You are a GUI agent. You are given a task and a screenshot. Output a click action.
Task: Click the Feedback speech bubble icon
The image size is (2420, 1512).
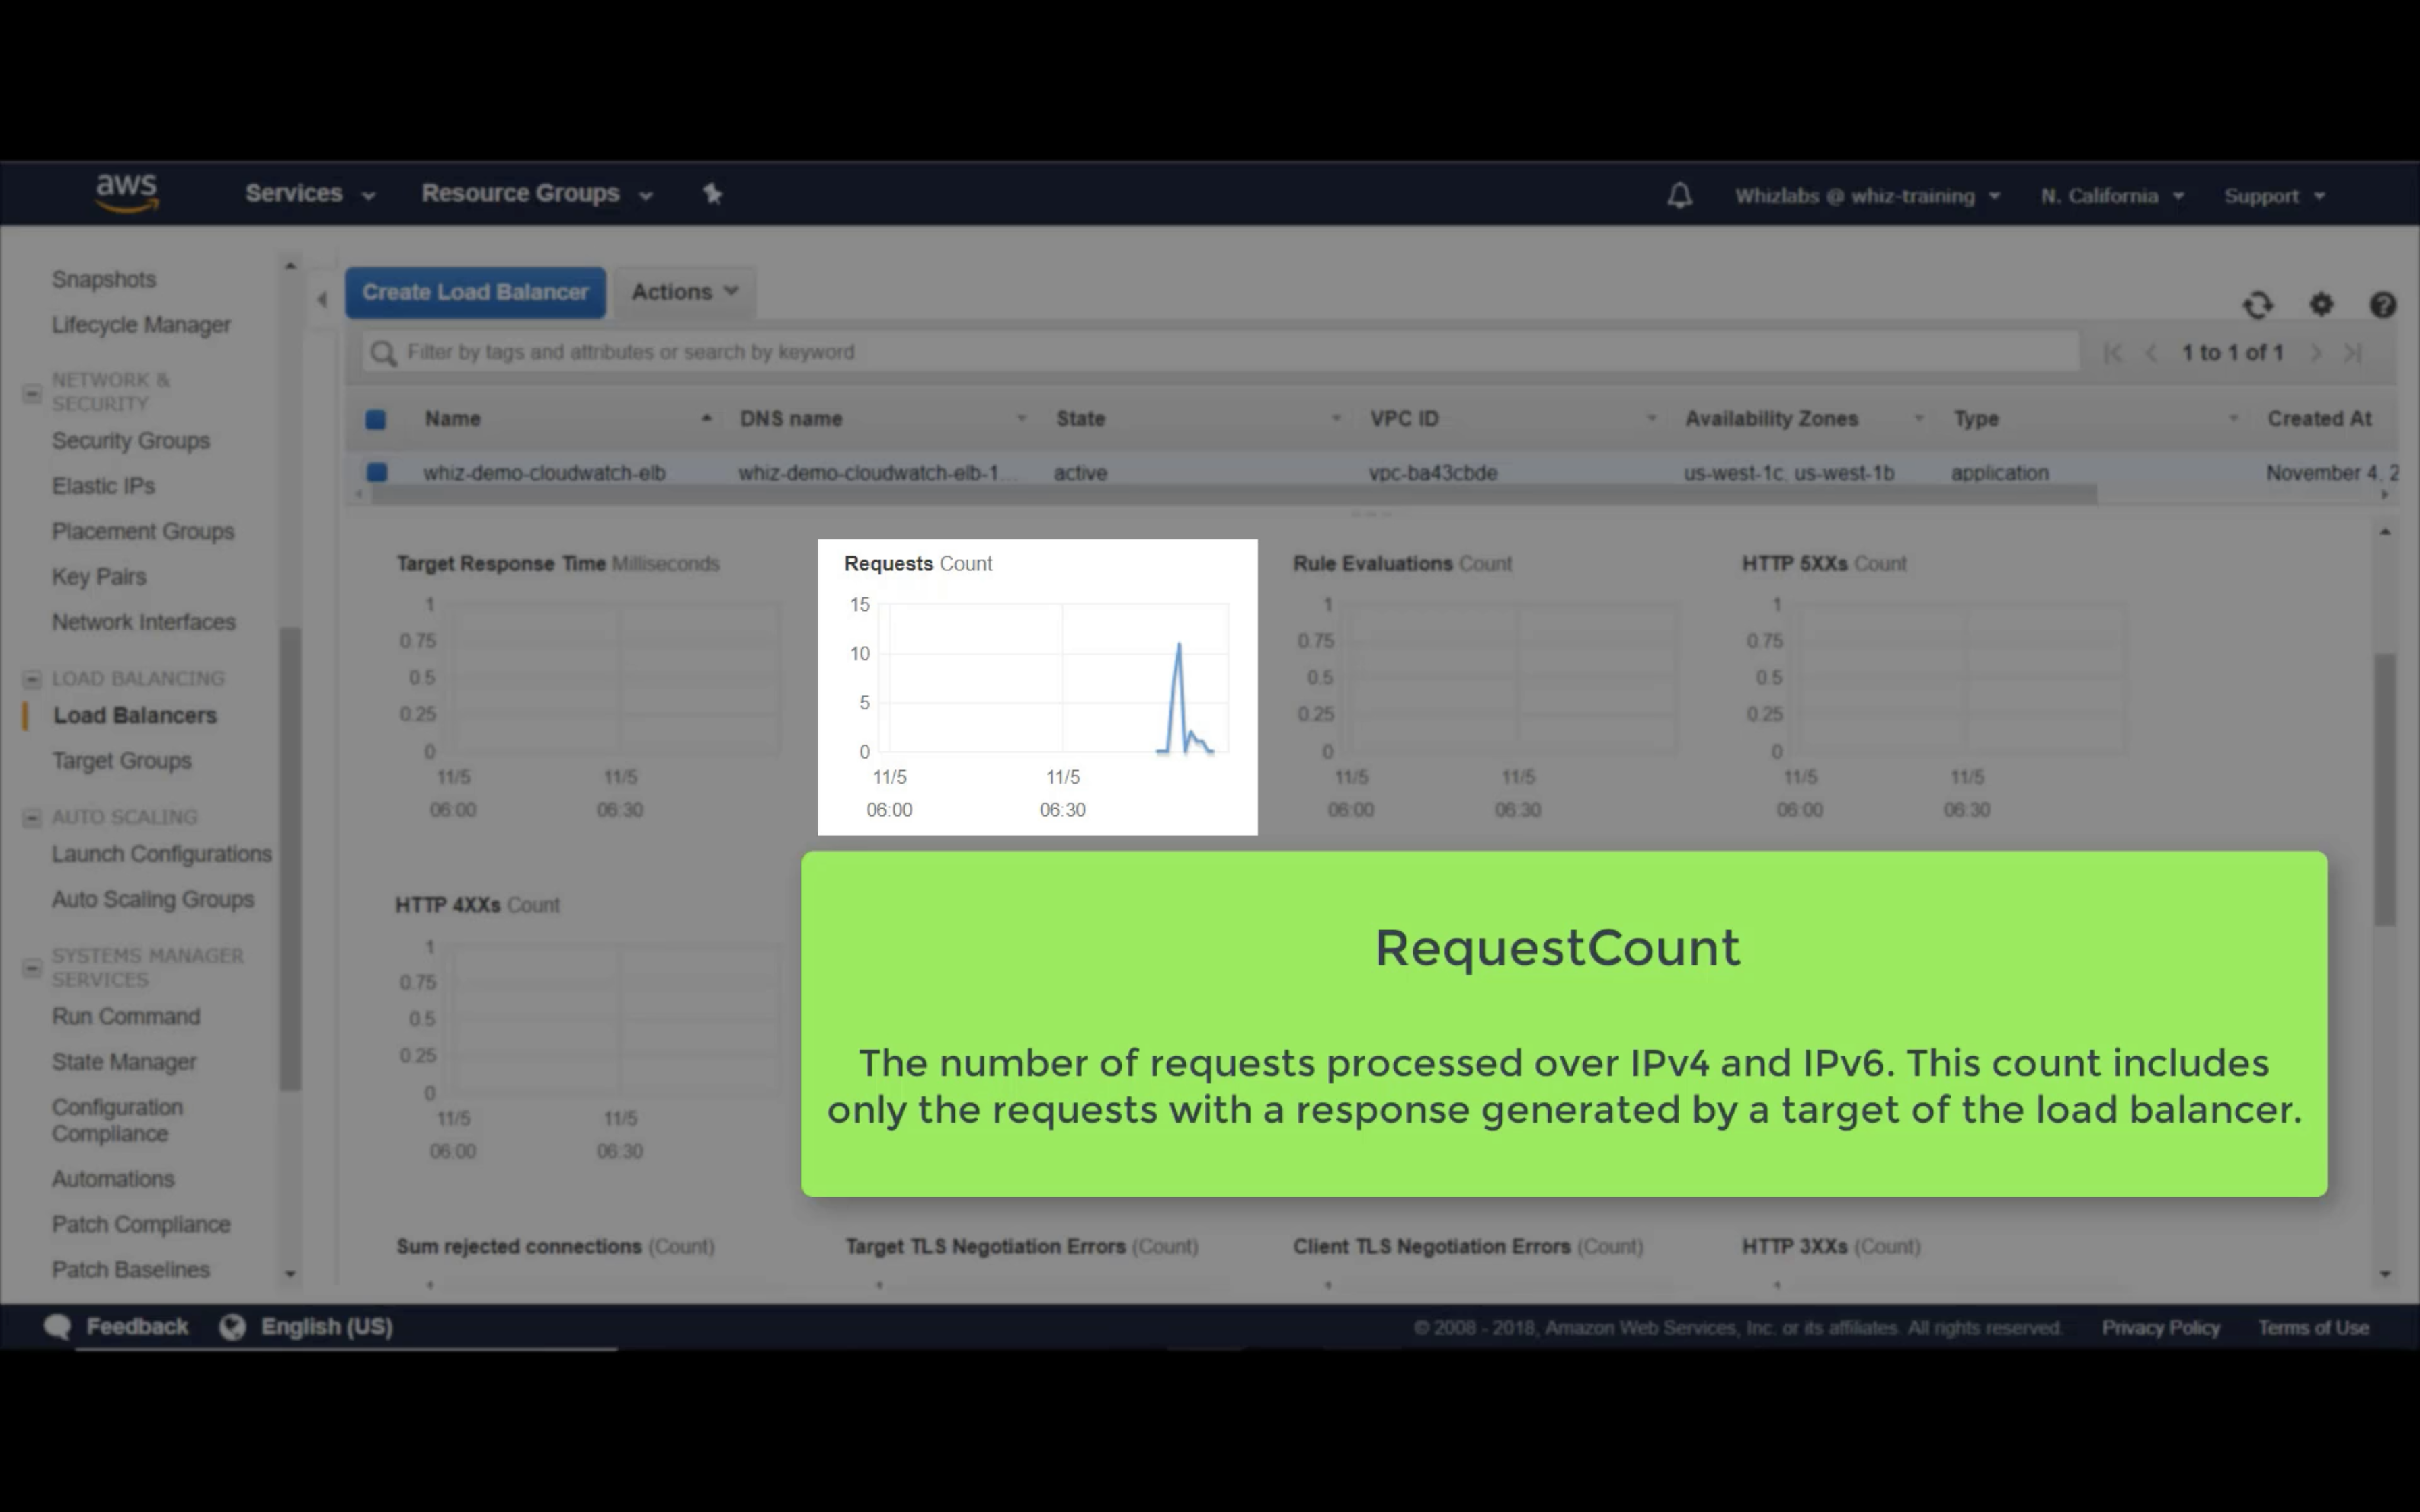57,1327
